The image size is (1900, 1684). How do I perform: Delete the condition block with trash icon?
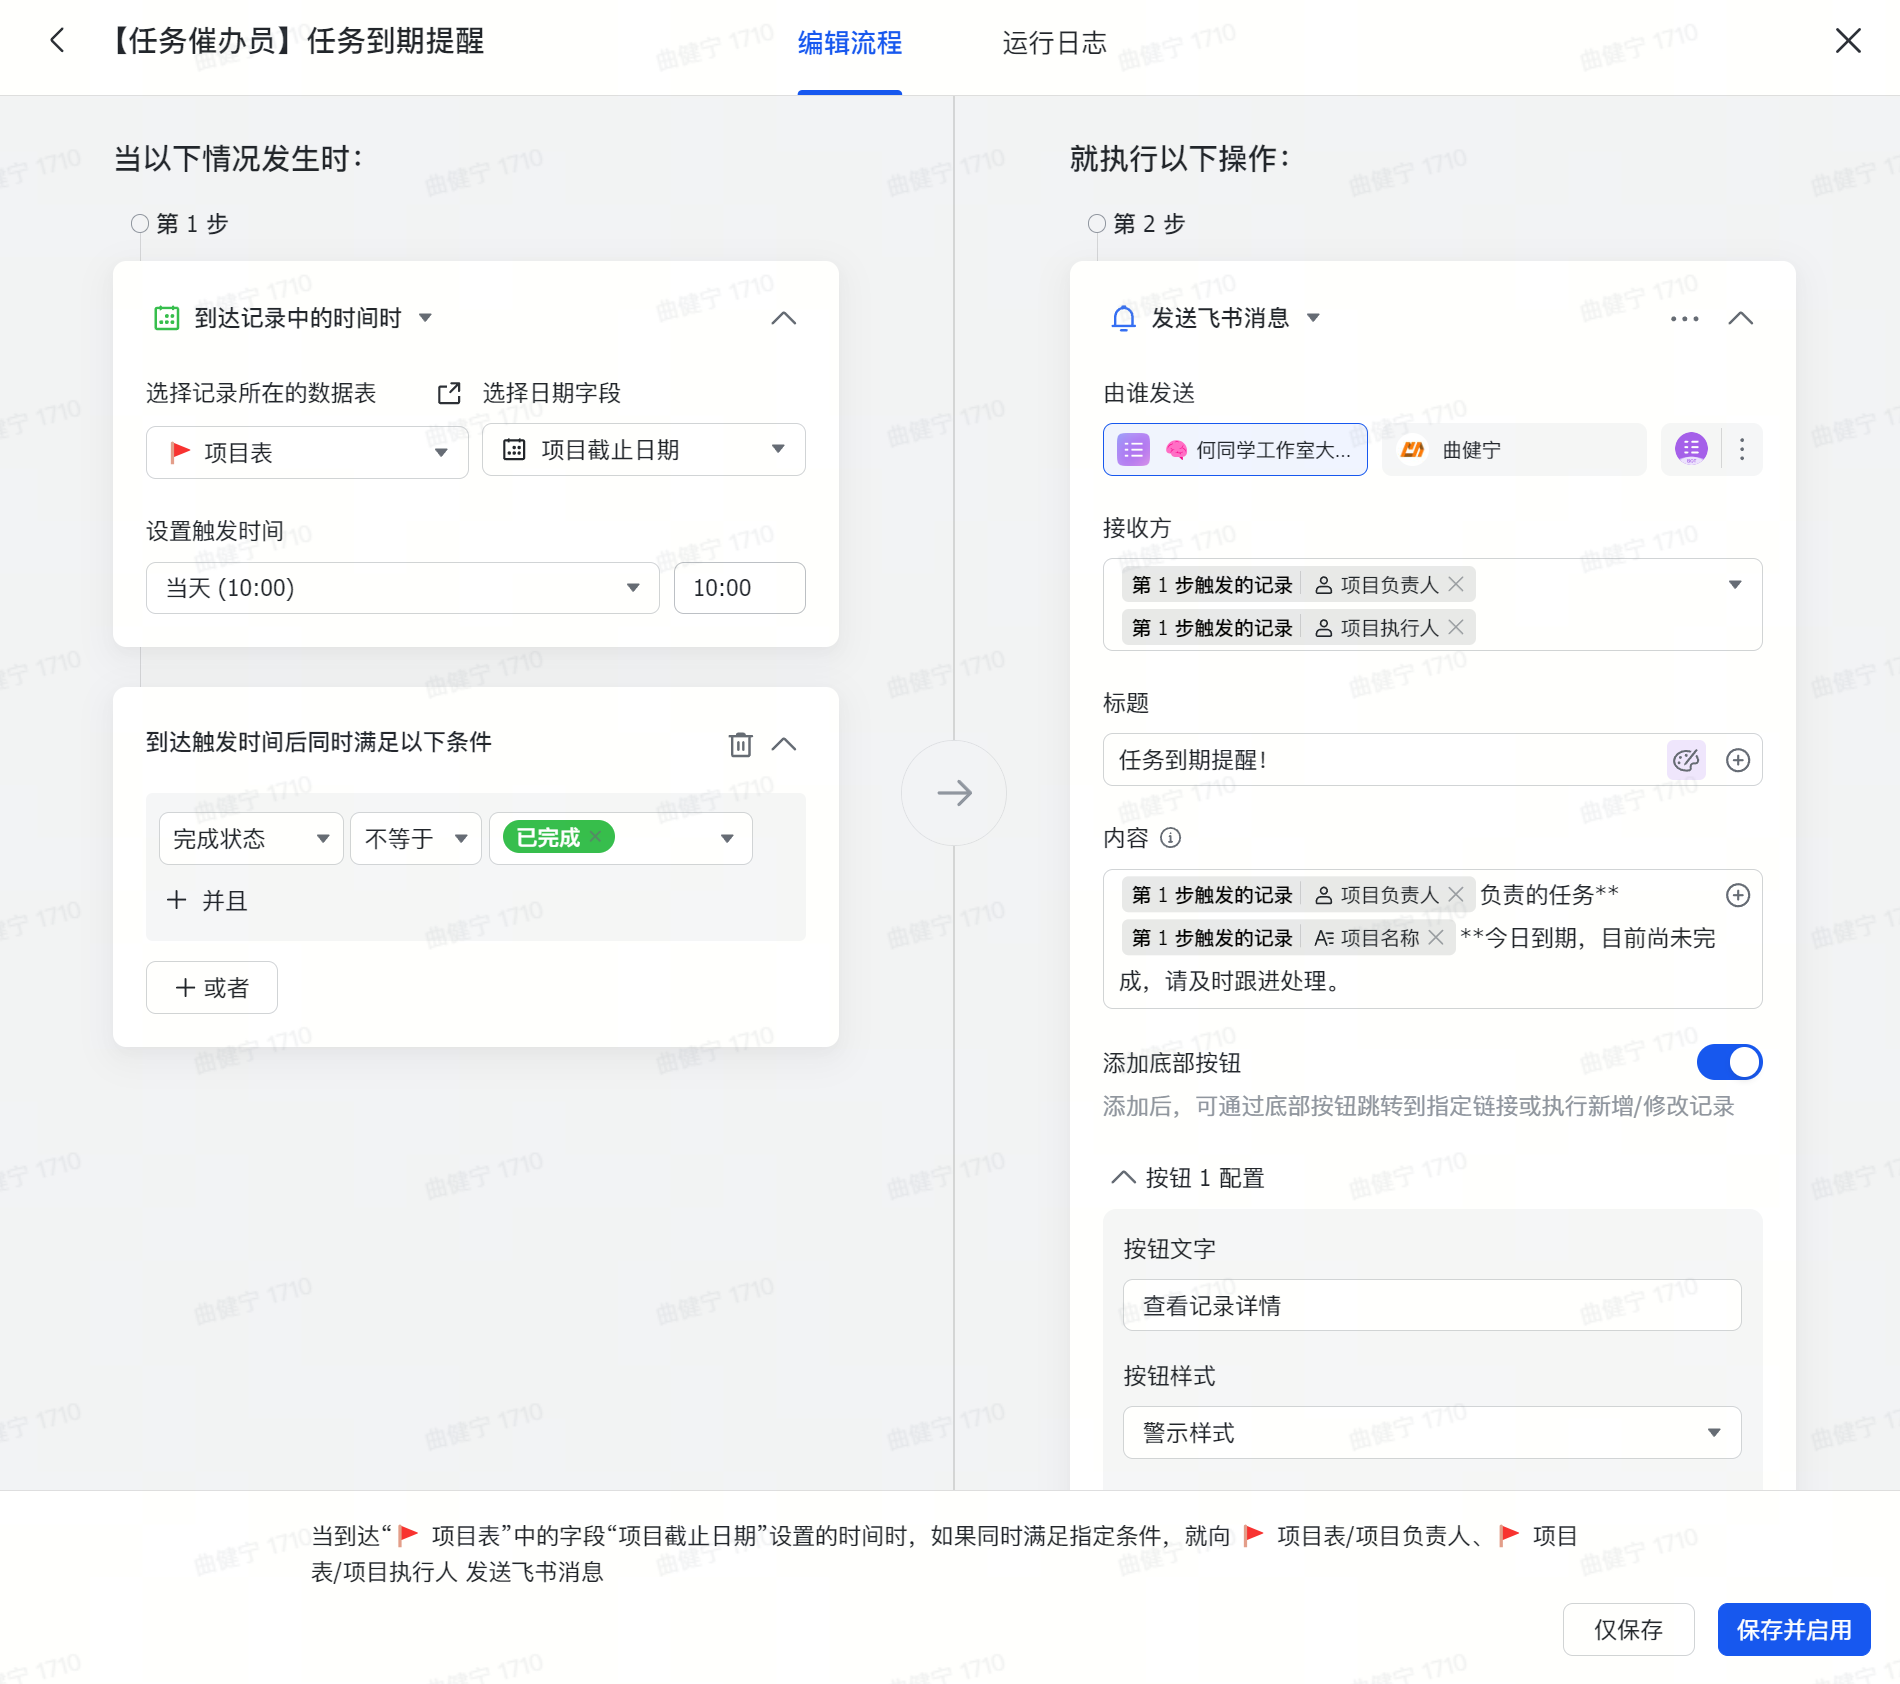tap(740, 744)
